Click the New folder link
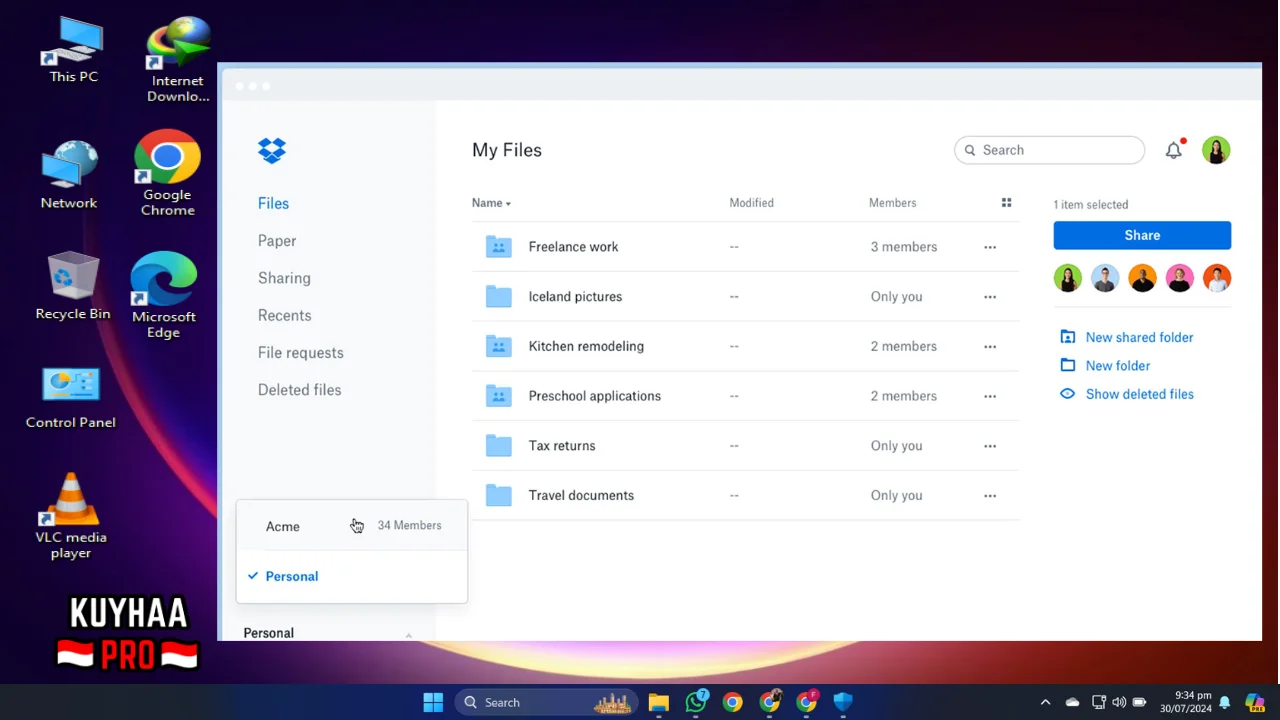1280x720 pixels. [1118, 365]
